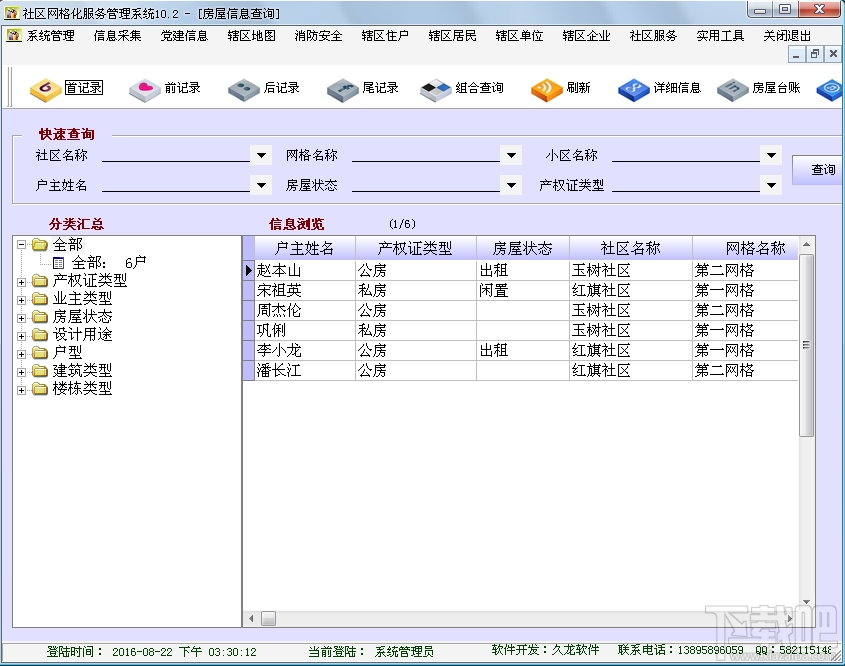
Task: Open the 房屋状态 dropdown list
Action: (511, 182)
